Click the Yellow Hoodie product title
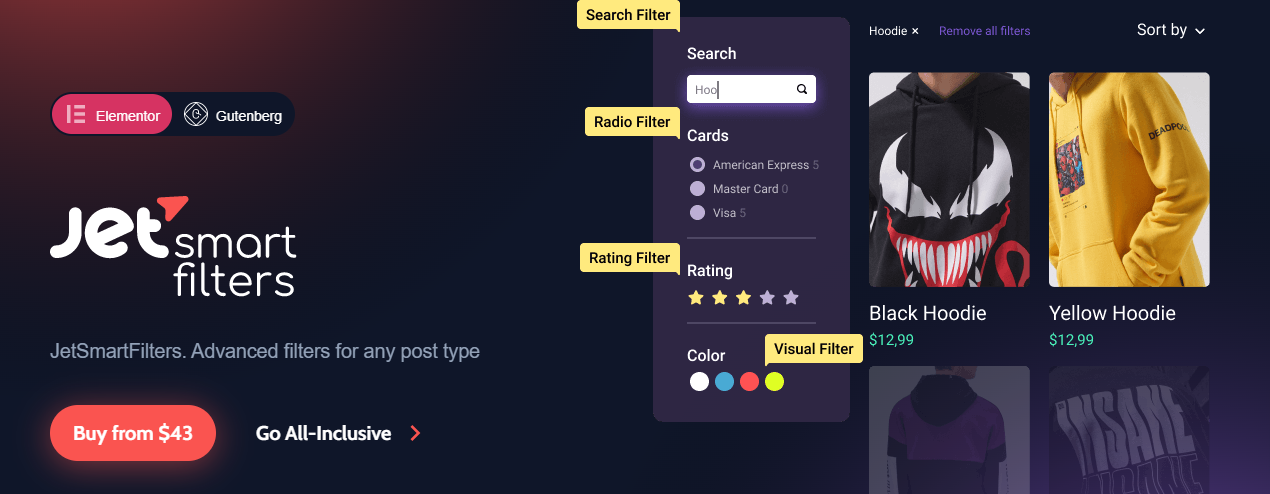The width and height of the screenshot is (1270, 494). pos(1112,313)
